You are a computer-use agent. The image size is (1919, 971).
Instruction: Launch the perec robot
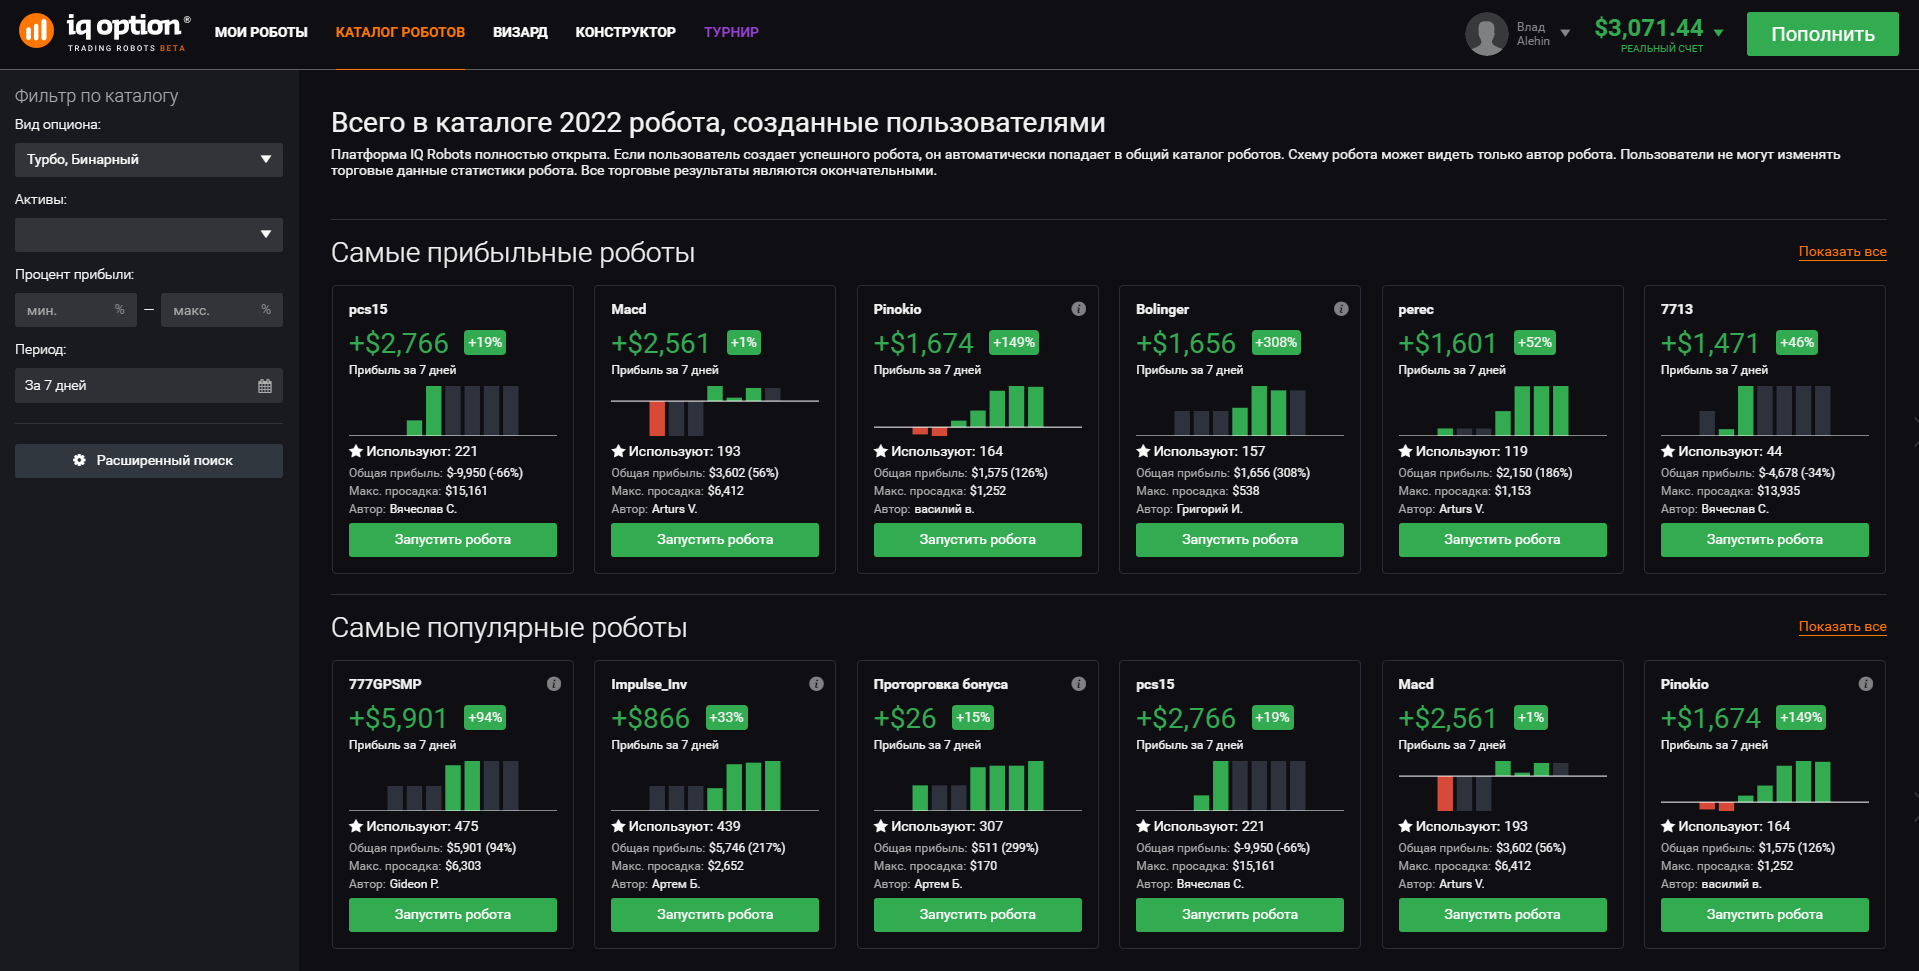click(x=1502, y=540)
